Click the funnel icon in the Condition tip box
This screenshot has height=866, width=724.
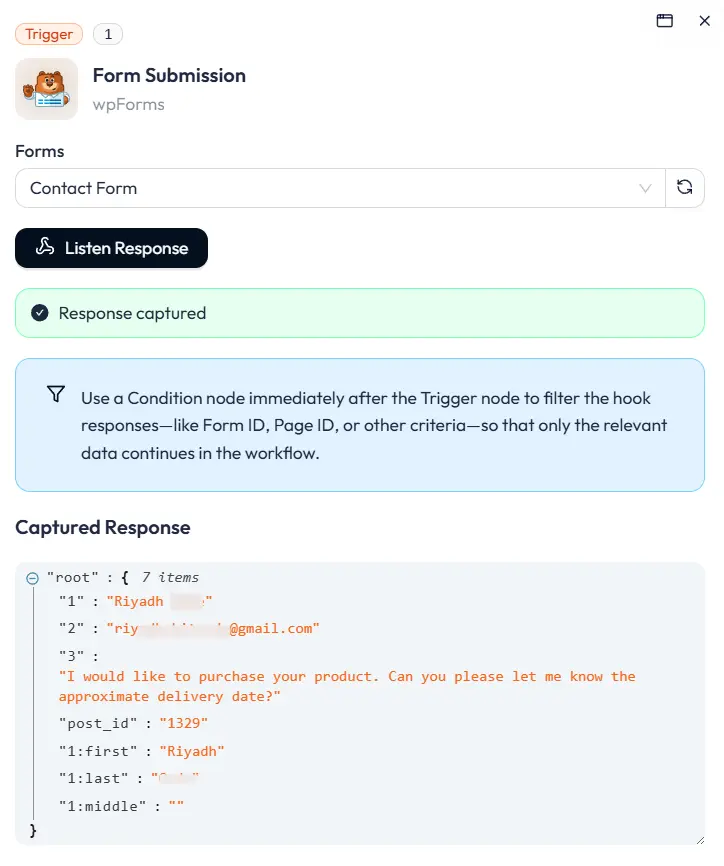click(x=56, y=394)
